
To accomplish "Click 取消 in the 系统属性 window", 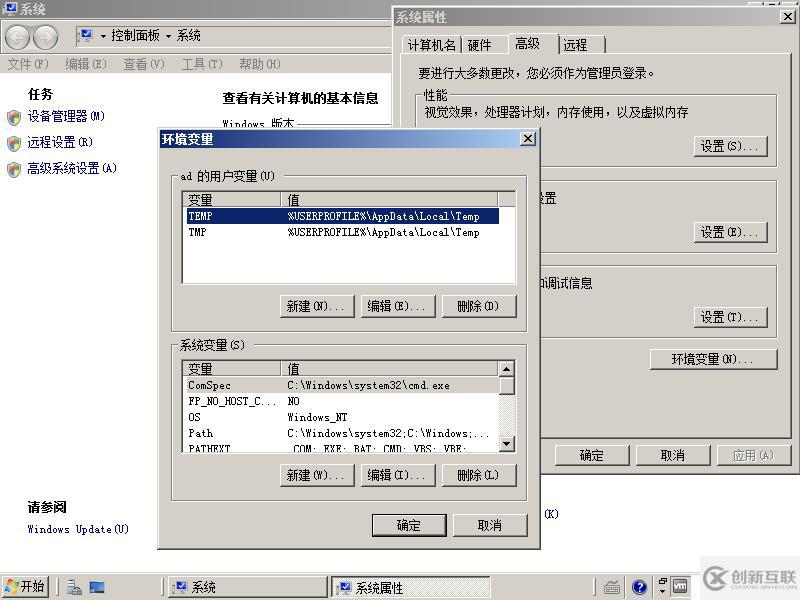I will [673, 455].
